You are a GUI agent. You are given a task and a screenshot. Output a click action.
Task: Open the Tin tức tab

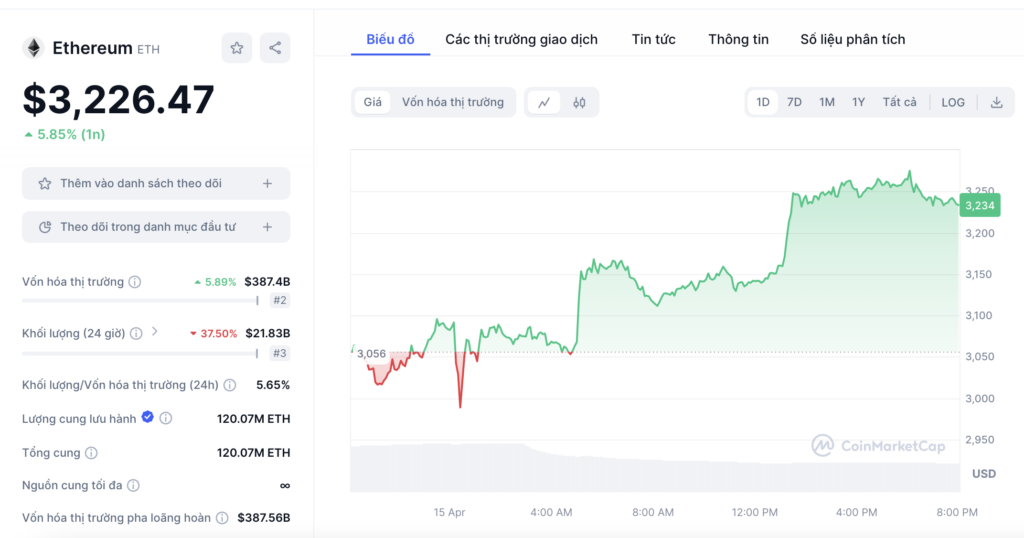(x=653, y=39)
